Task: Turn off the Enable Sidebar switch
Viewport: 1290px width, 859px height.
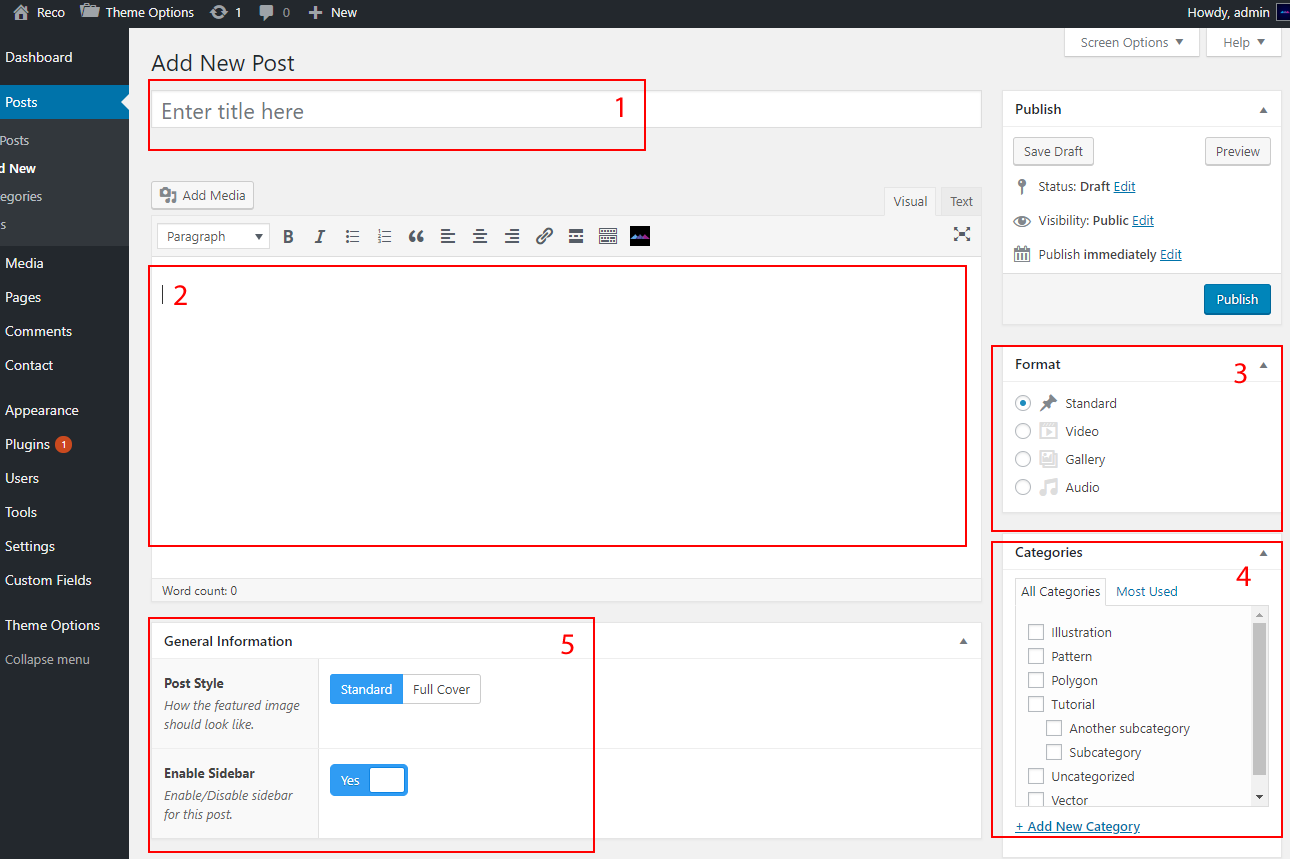Action: [x=368, y=780]
